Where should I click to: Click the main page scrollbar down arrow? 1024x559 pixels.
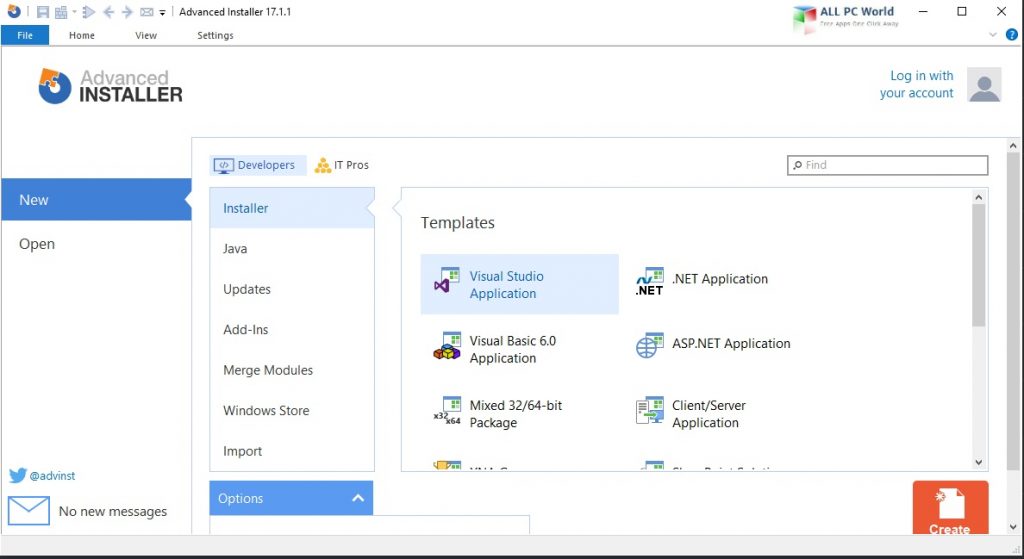coord(1013,527)
